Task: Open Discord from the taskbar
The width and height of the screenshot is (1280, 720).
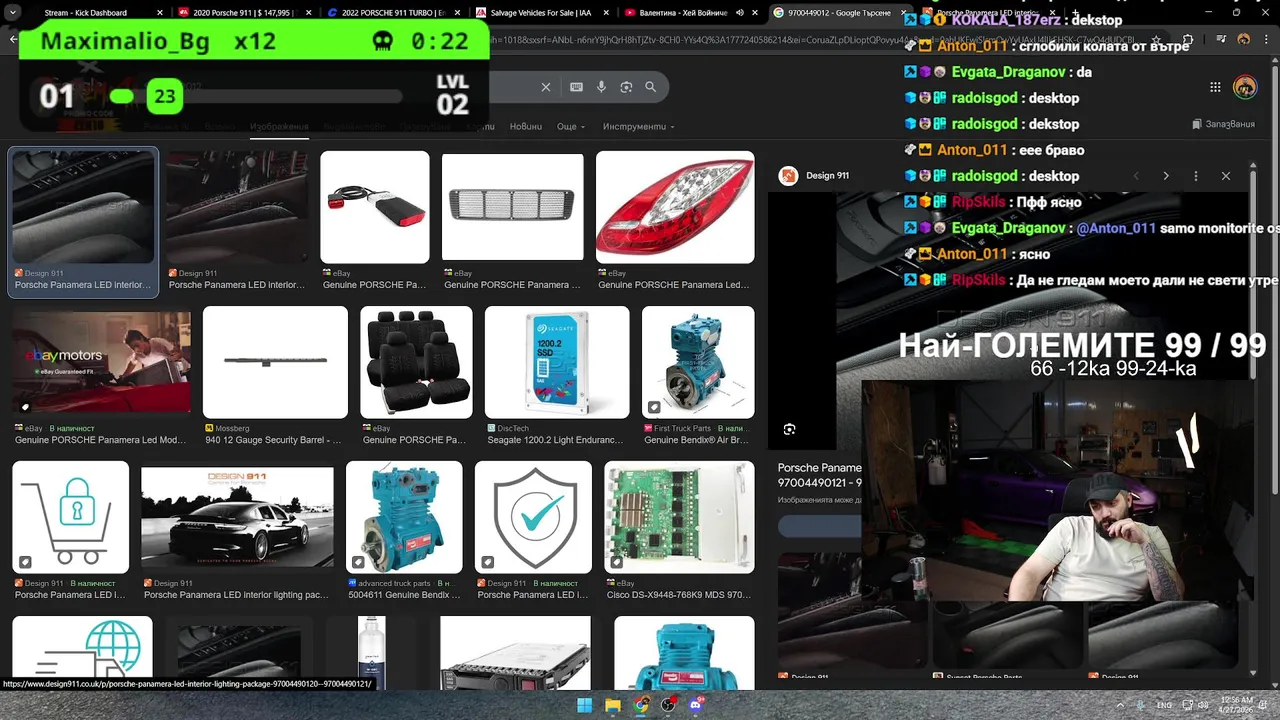Action: 697,705
